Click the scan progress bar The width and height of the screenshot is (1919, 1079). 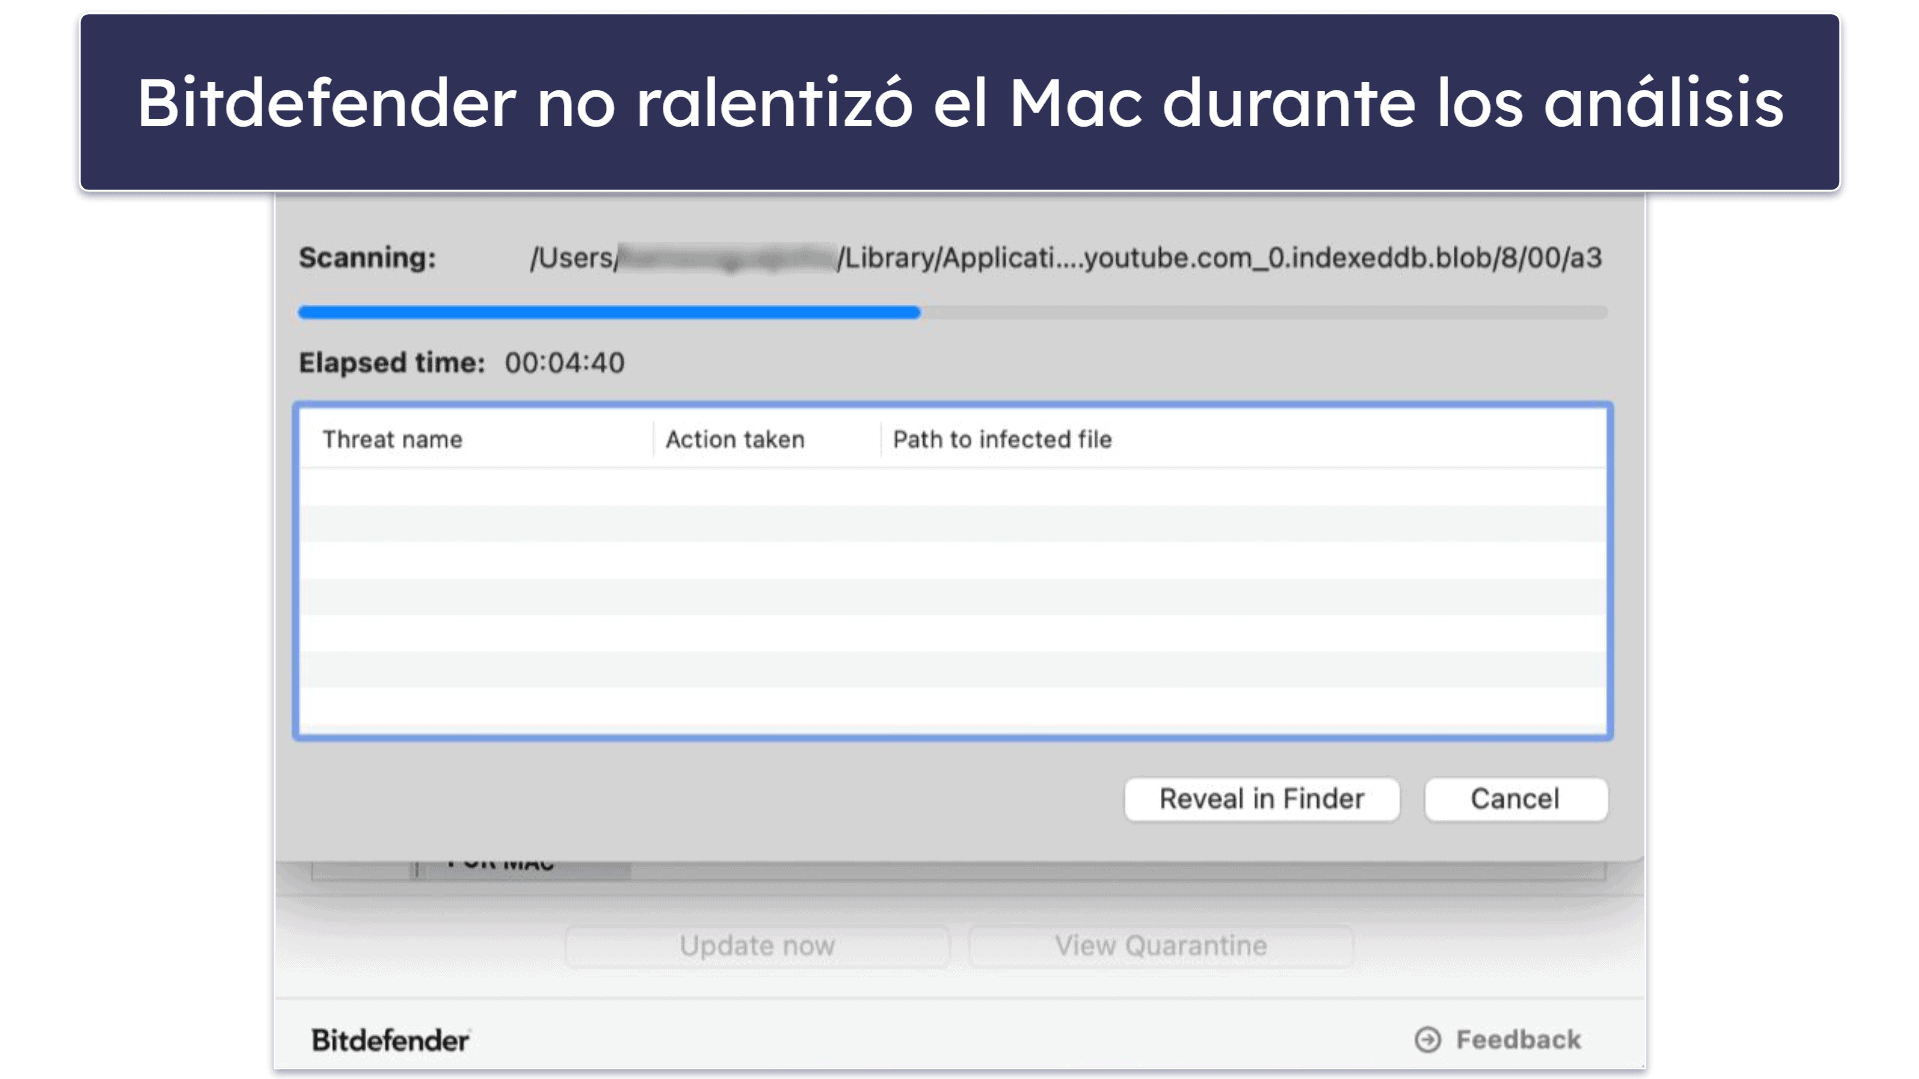[952, 313]
